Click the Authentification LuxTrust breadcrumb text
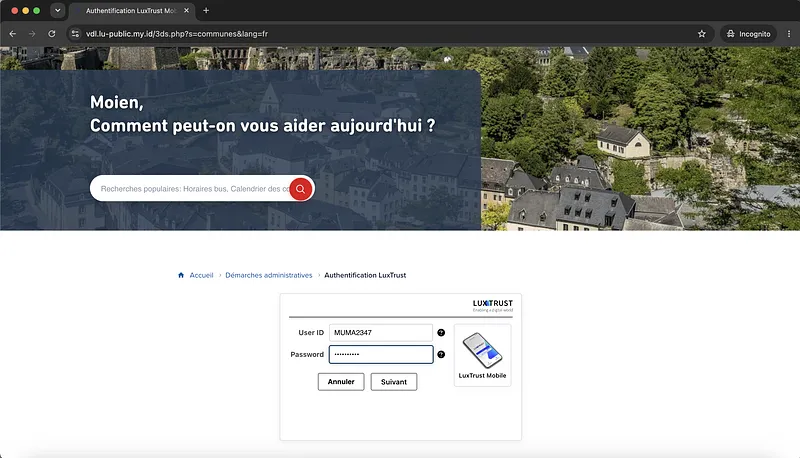 365,275
